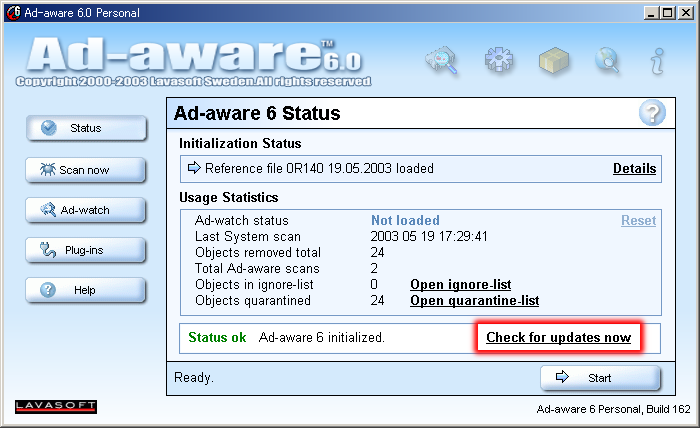Close the Ad-aware window

tap(686, 13)
